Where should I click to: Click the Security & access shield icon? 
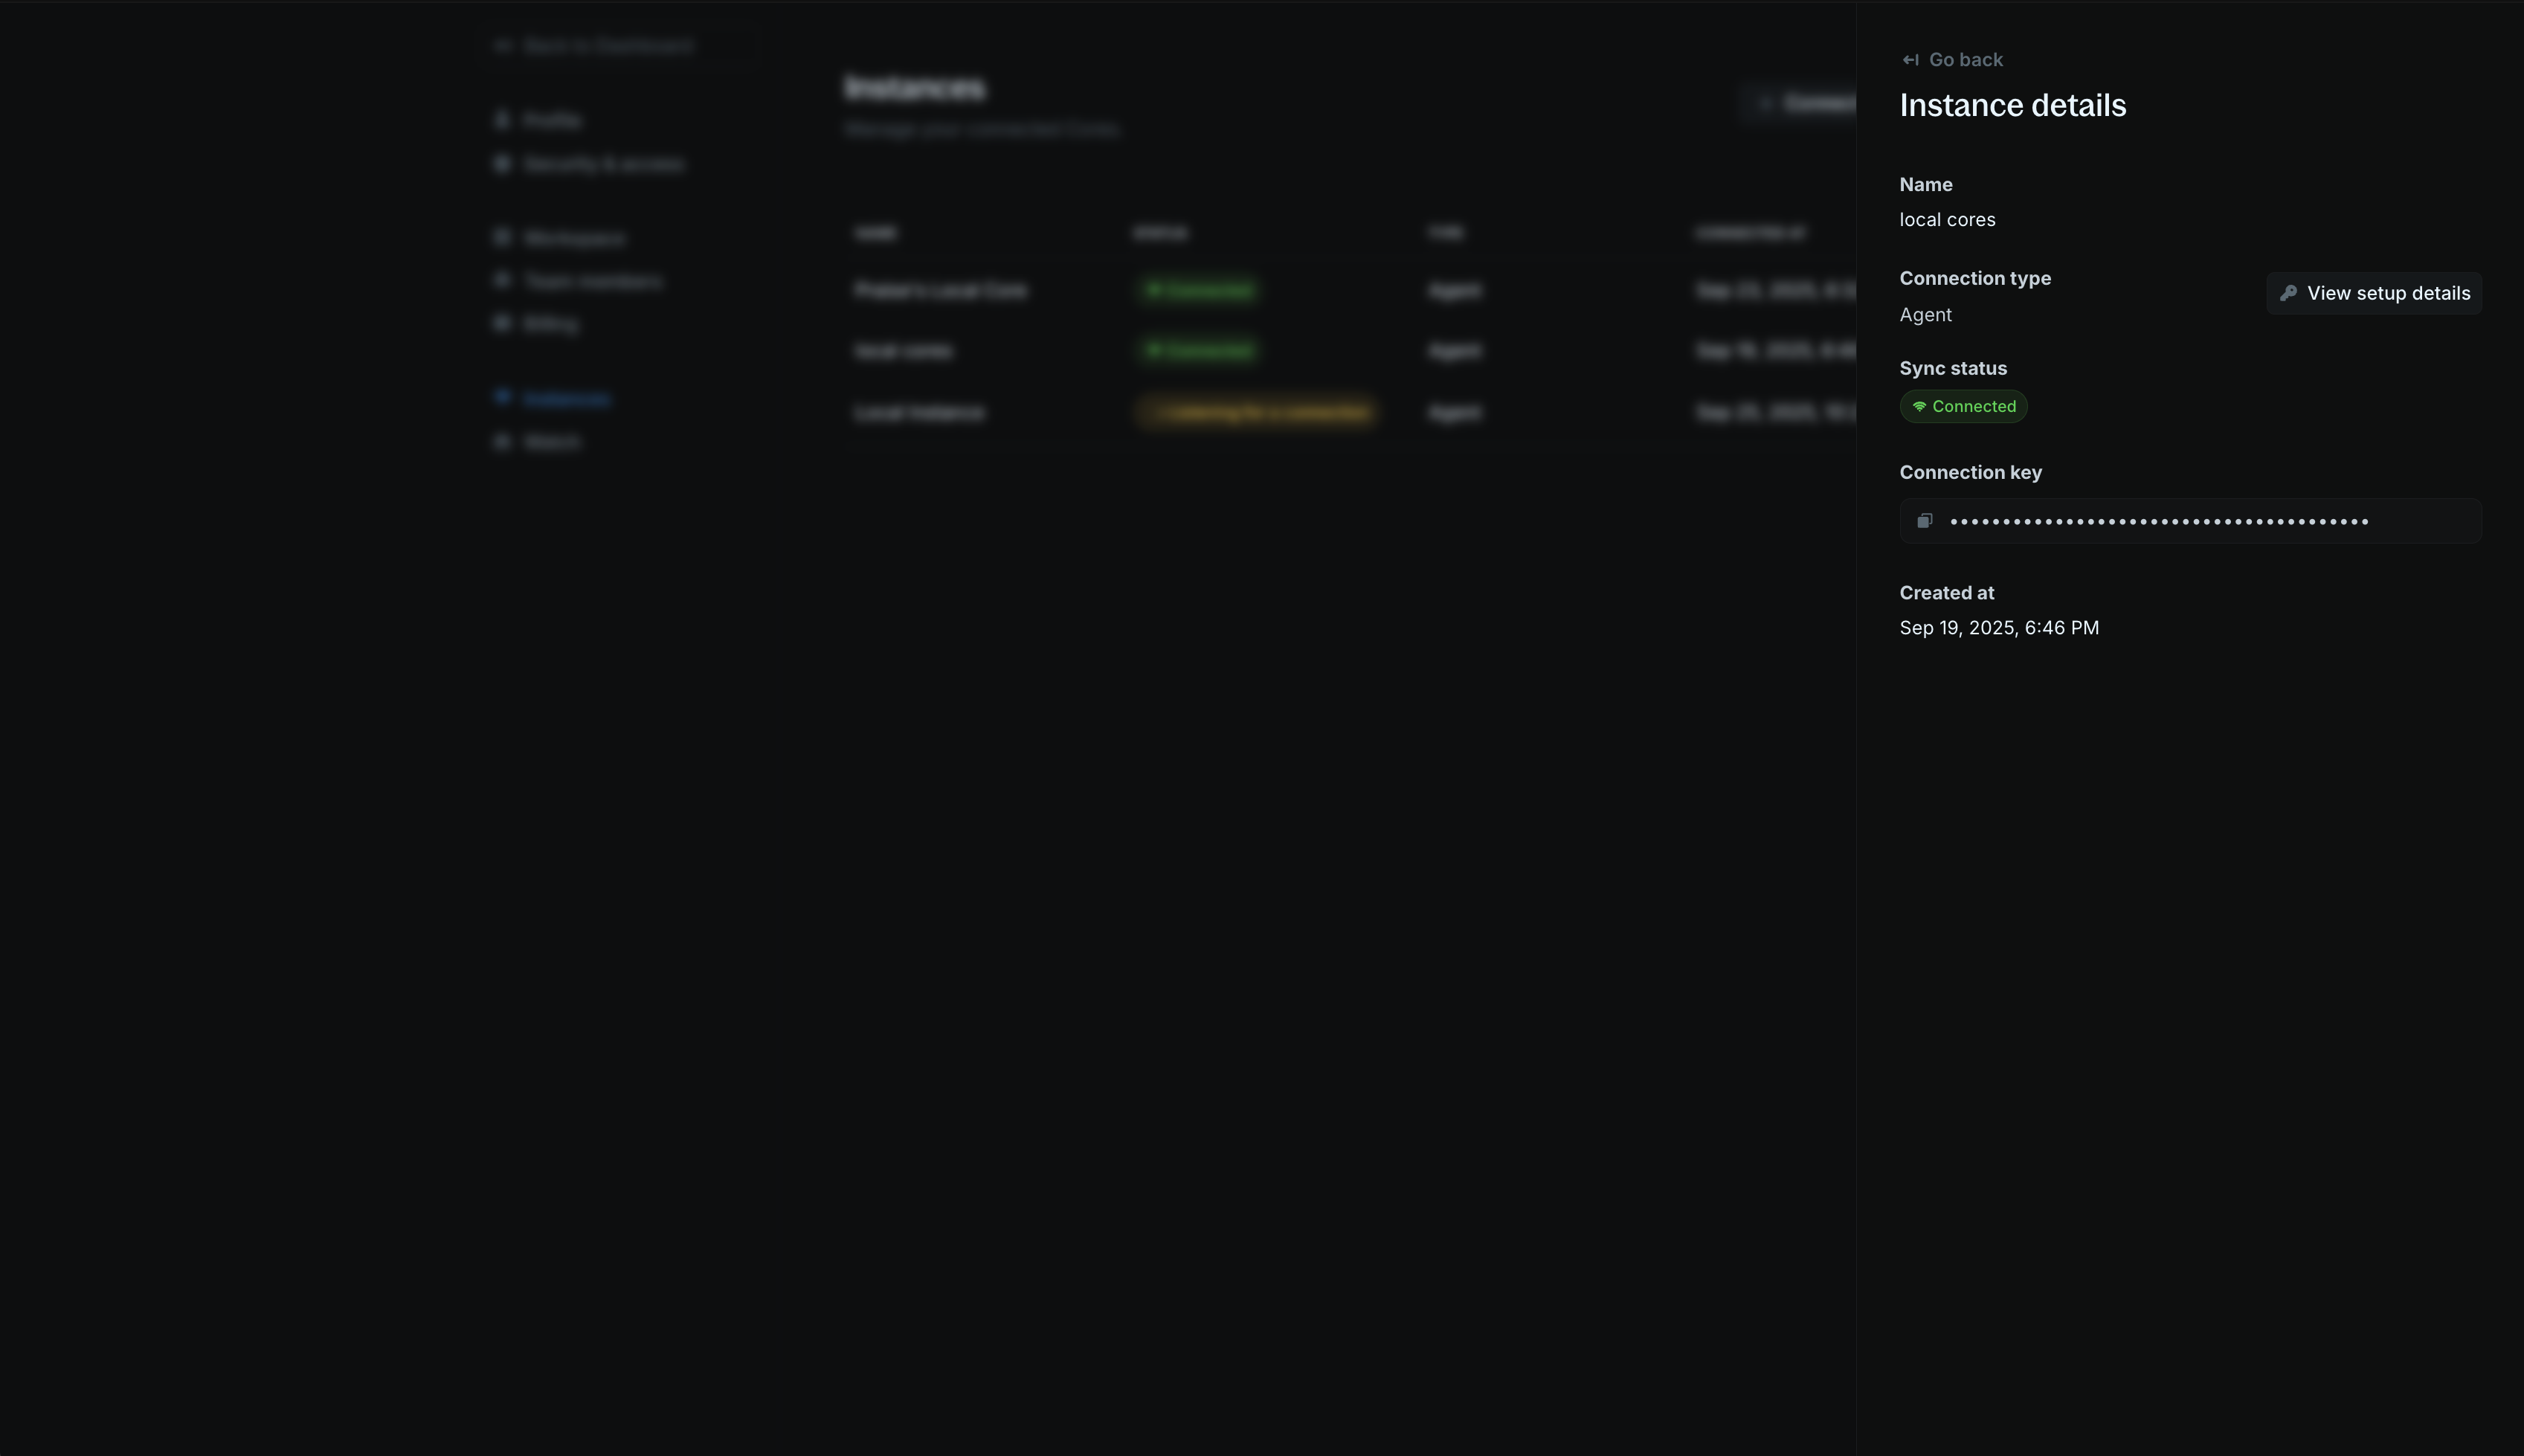tap(503, 163)
